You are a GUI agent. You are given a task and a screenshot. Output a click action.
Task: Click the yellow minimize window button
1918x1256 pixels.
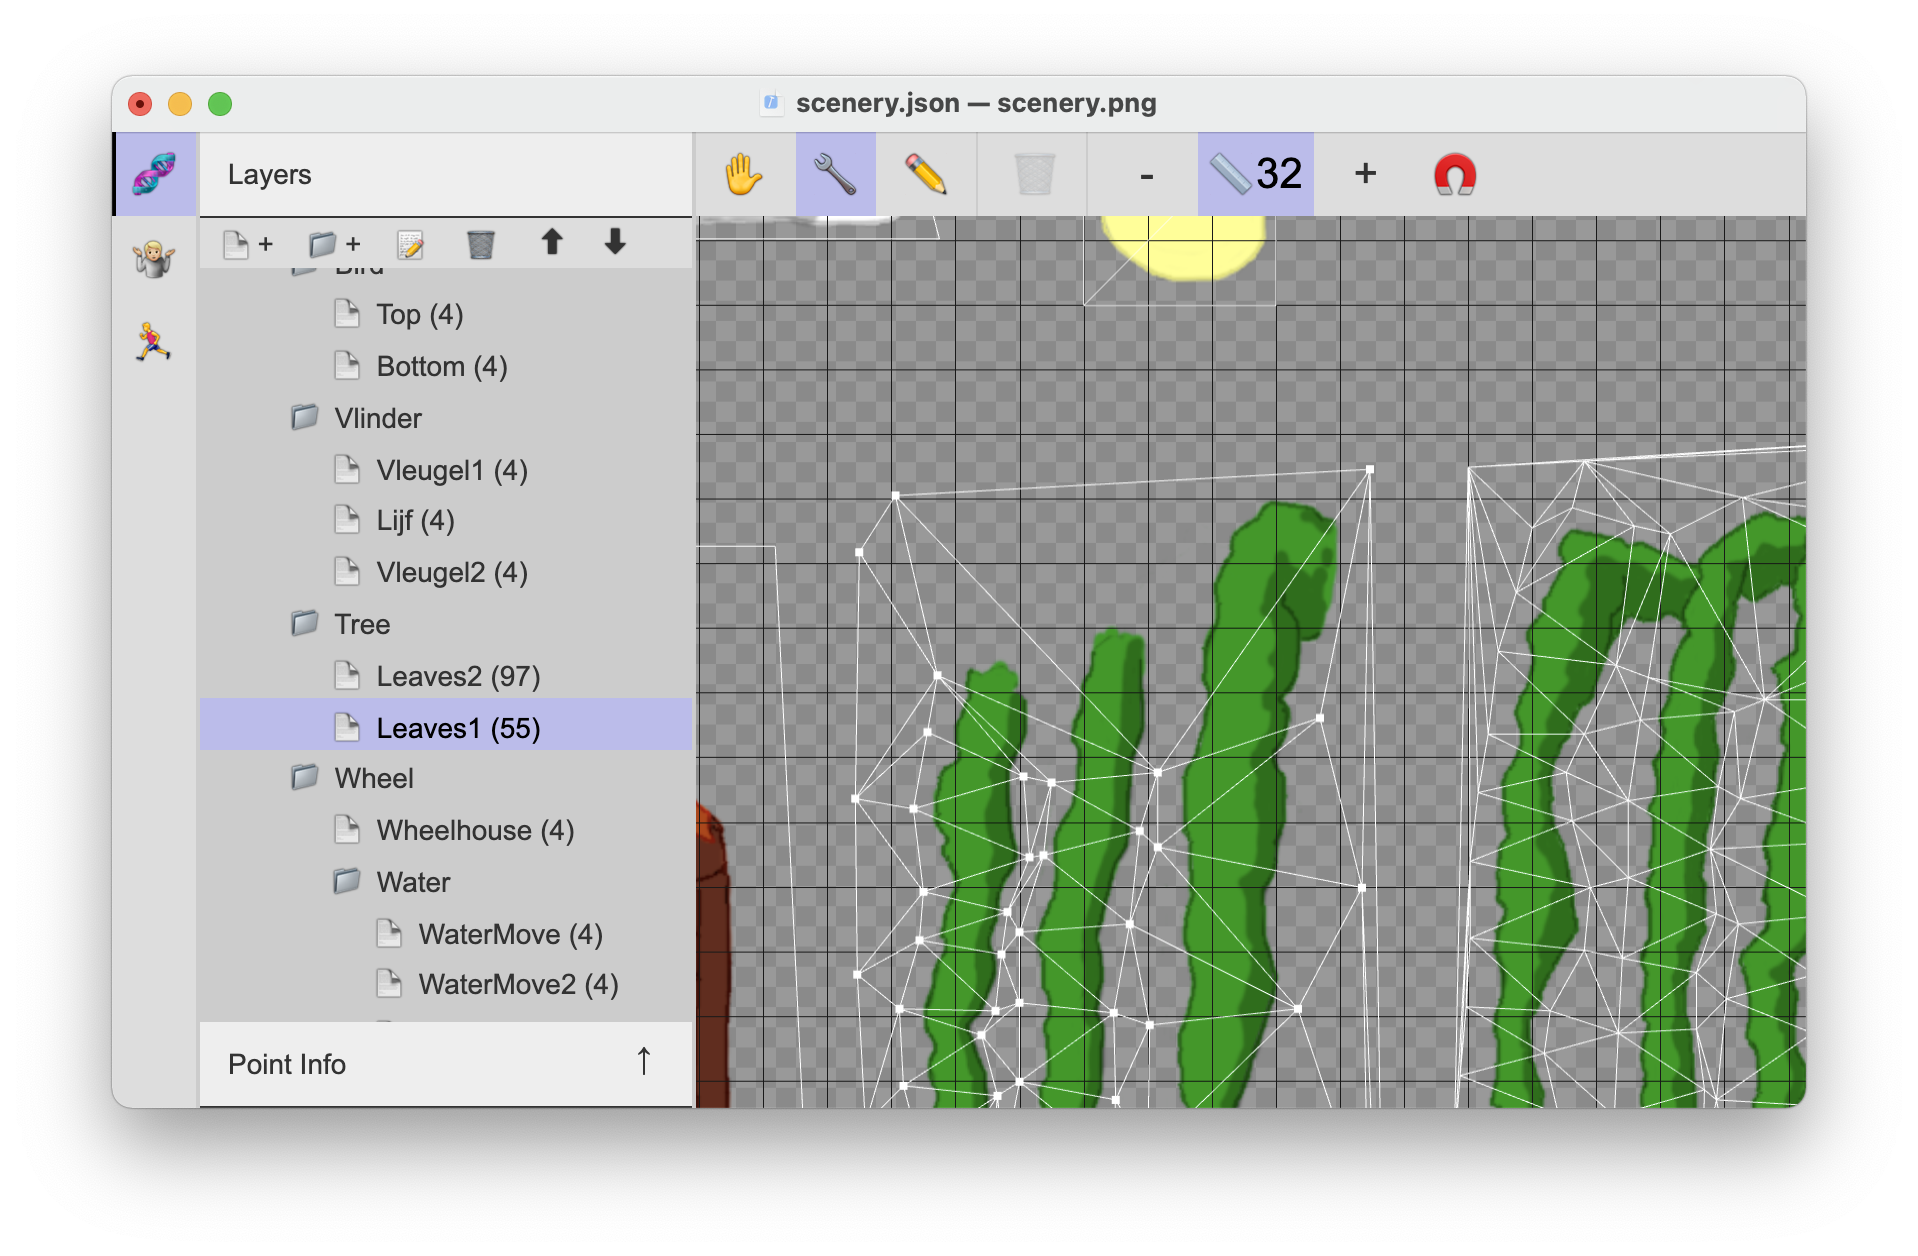(180, 104)
